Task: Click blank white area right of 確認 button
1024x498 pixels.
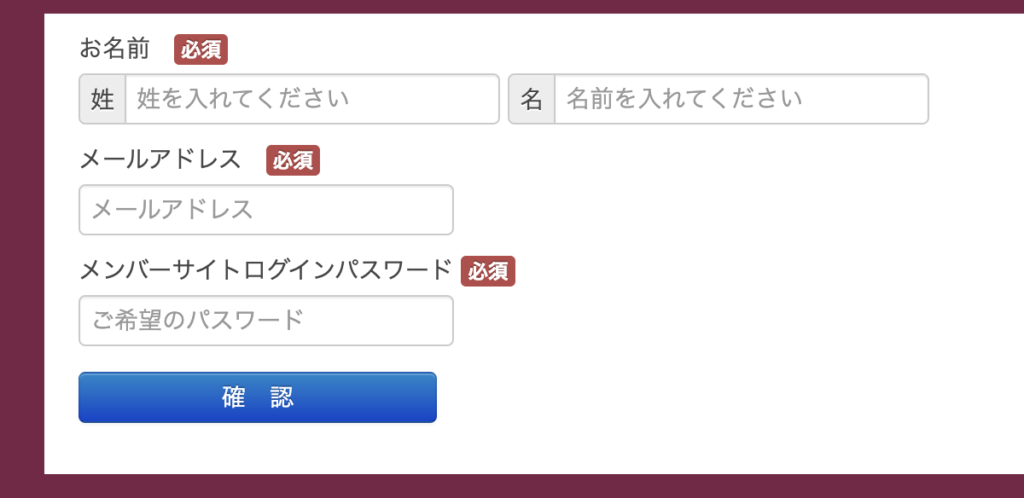Action: pos(700,398)
